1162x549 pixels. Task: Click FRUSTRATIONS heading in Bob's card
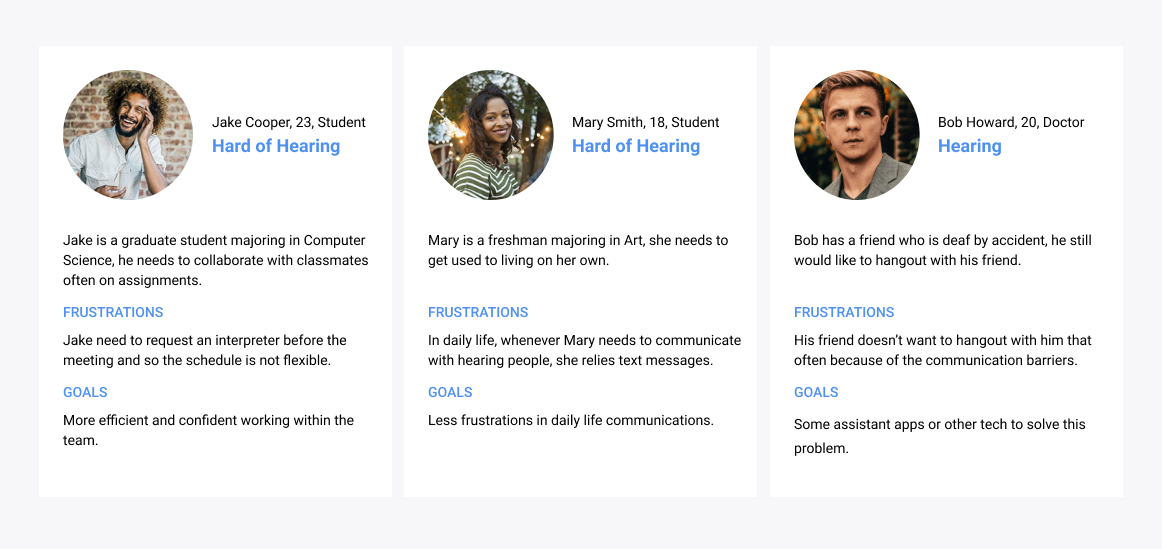click(844, 312)
